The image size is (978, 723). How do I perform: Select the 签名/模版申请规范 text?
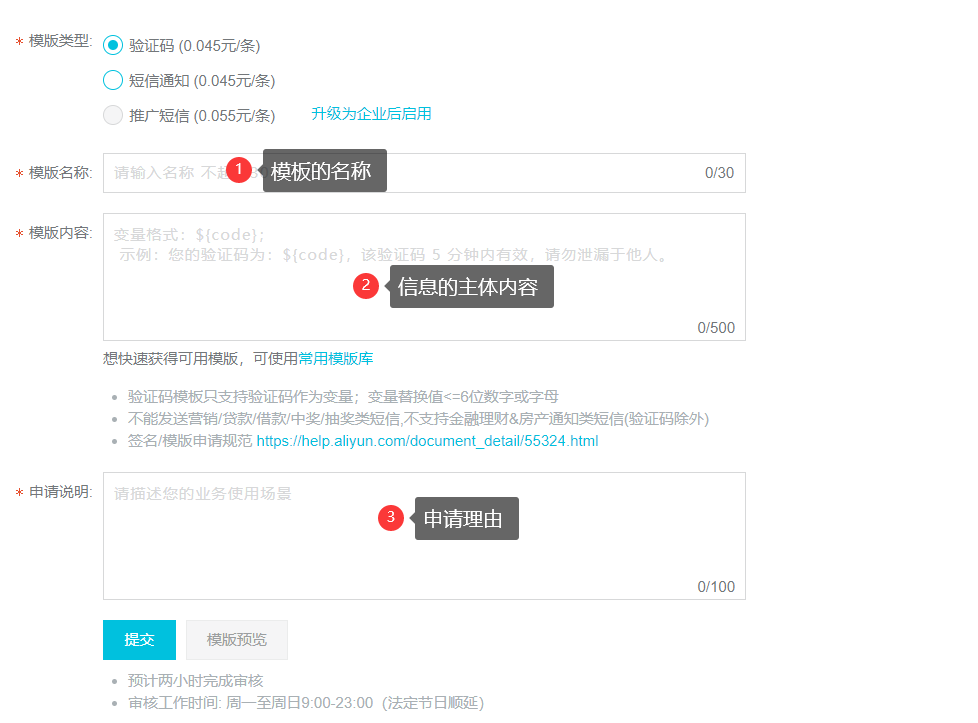[x=190, y=441]
